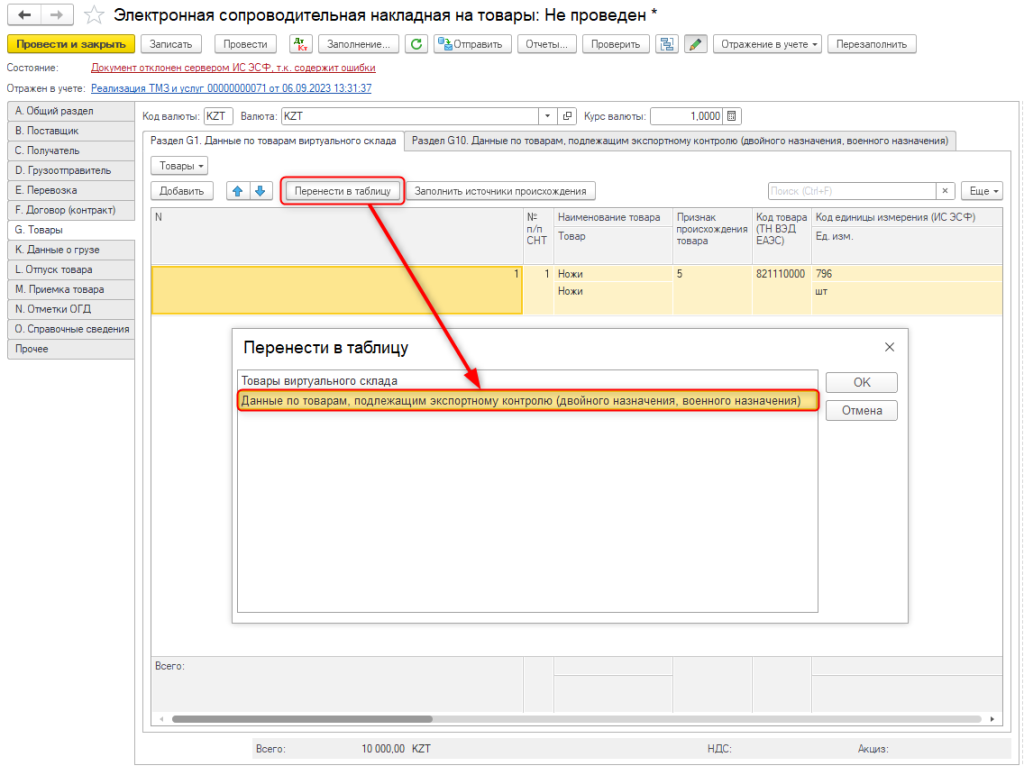The image size is (1024, 775).
Task: Switch to E. Перевозка section
Action: (x=71, y=190)
